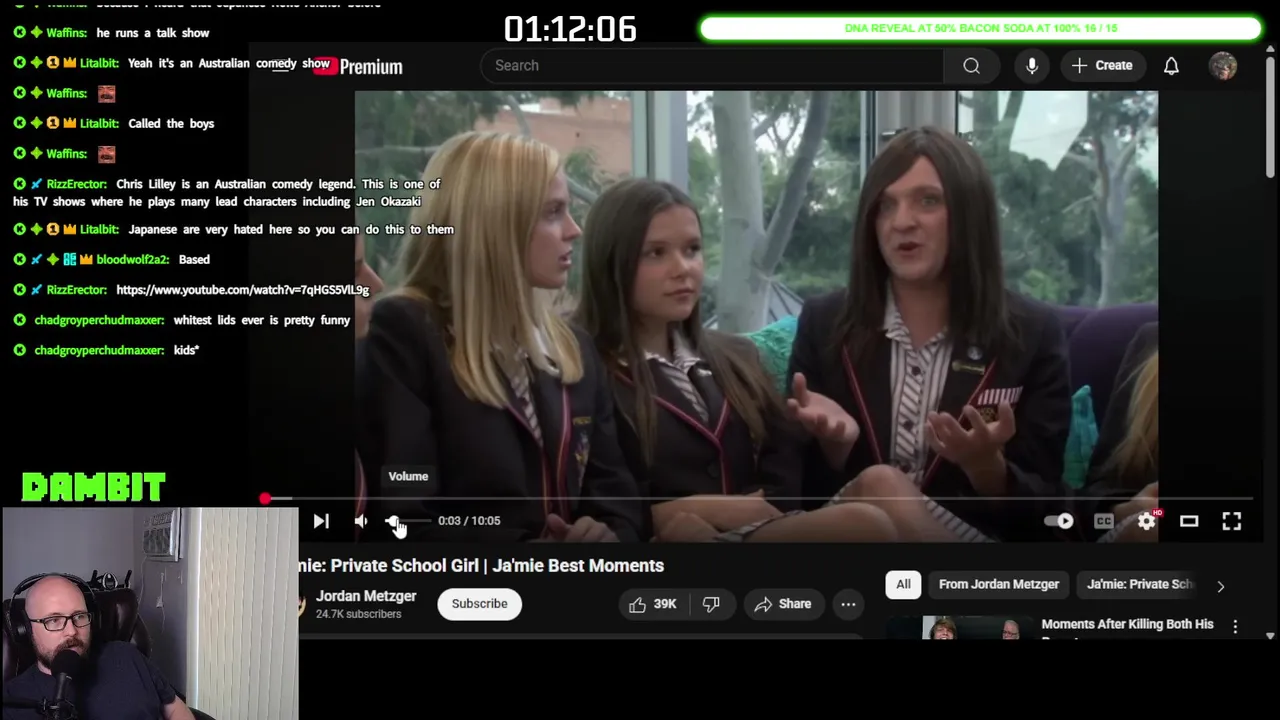Select the All filter chip
Image resolution: width=1280 pixels, height=720 pixels.
tap(903, 584)
